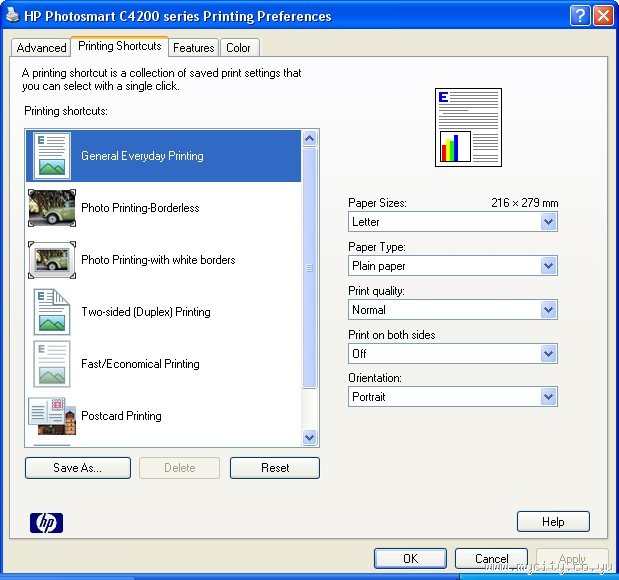Viewport: 619px width, 580px height.
Task: Switch to the Advanced tab
Action: [x=41, y=48]
